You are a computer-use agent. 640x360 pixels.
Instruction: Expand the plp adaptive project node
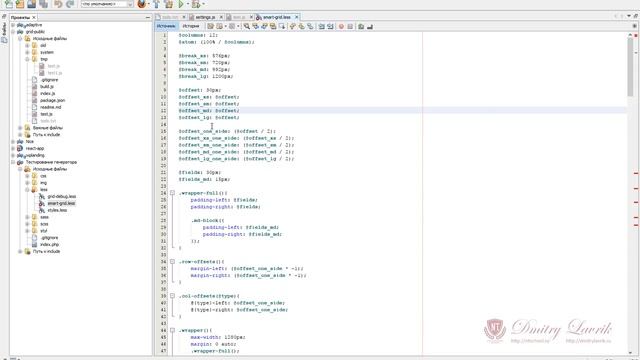pyautogui.click(x=13, y=25)
